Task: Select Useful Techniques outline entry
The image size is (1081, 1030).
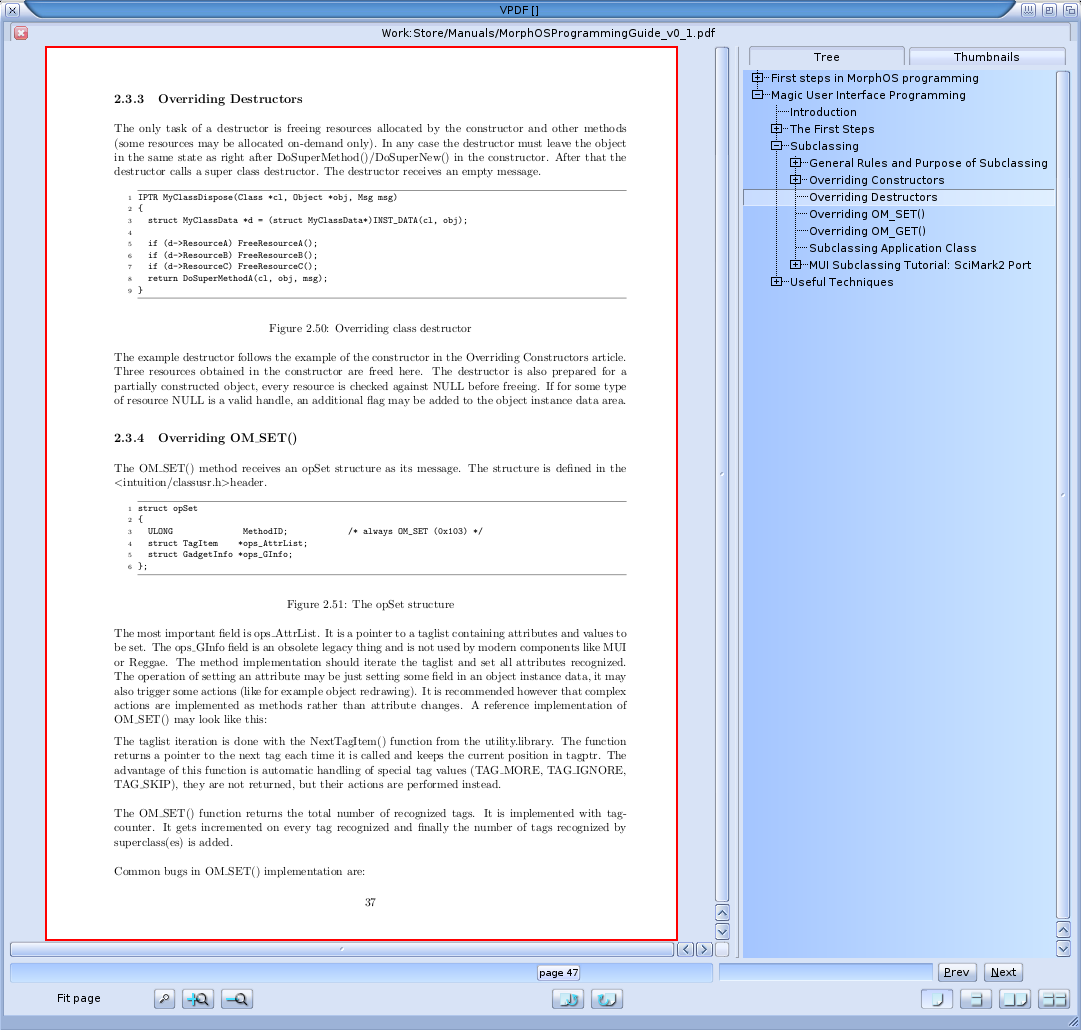Action: 841,282
